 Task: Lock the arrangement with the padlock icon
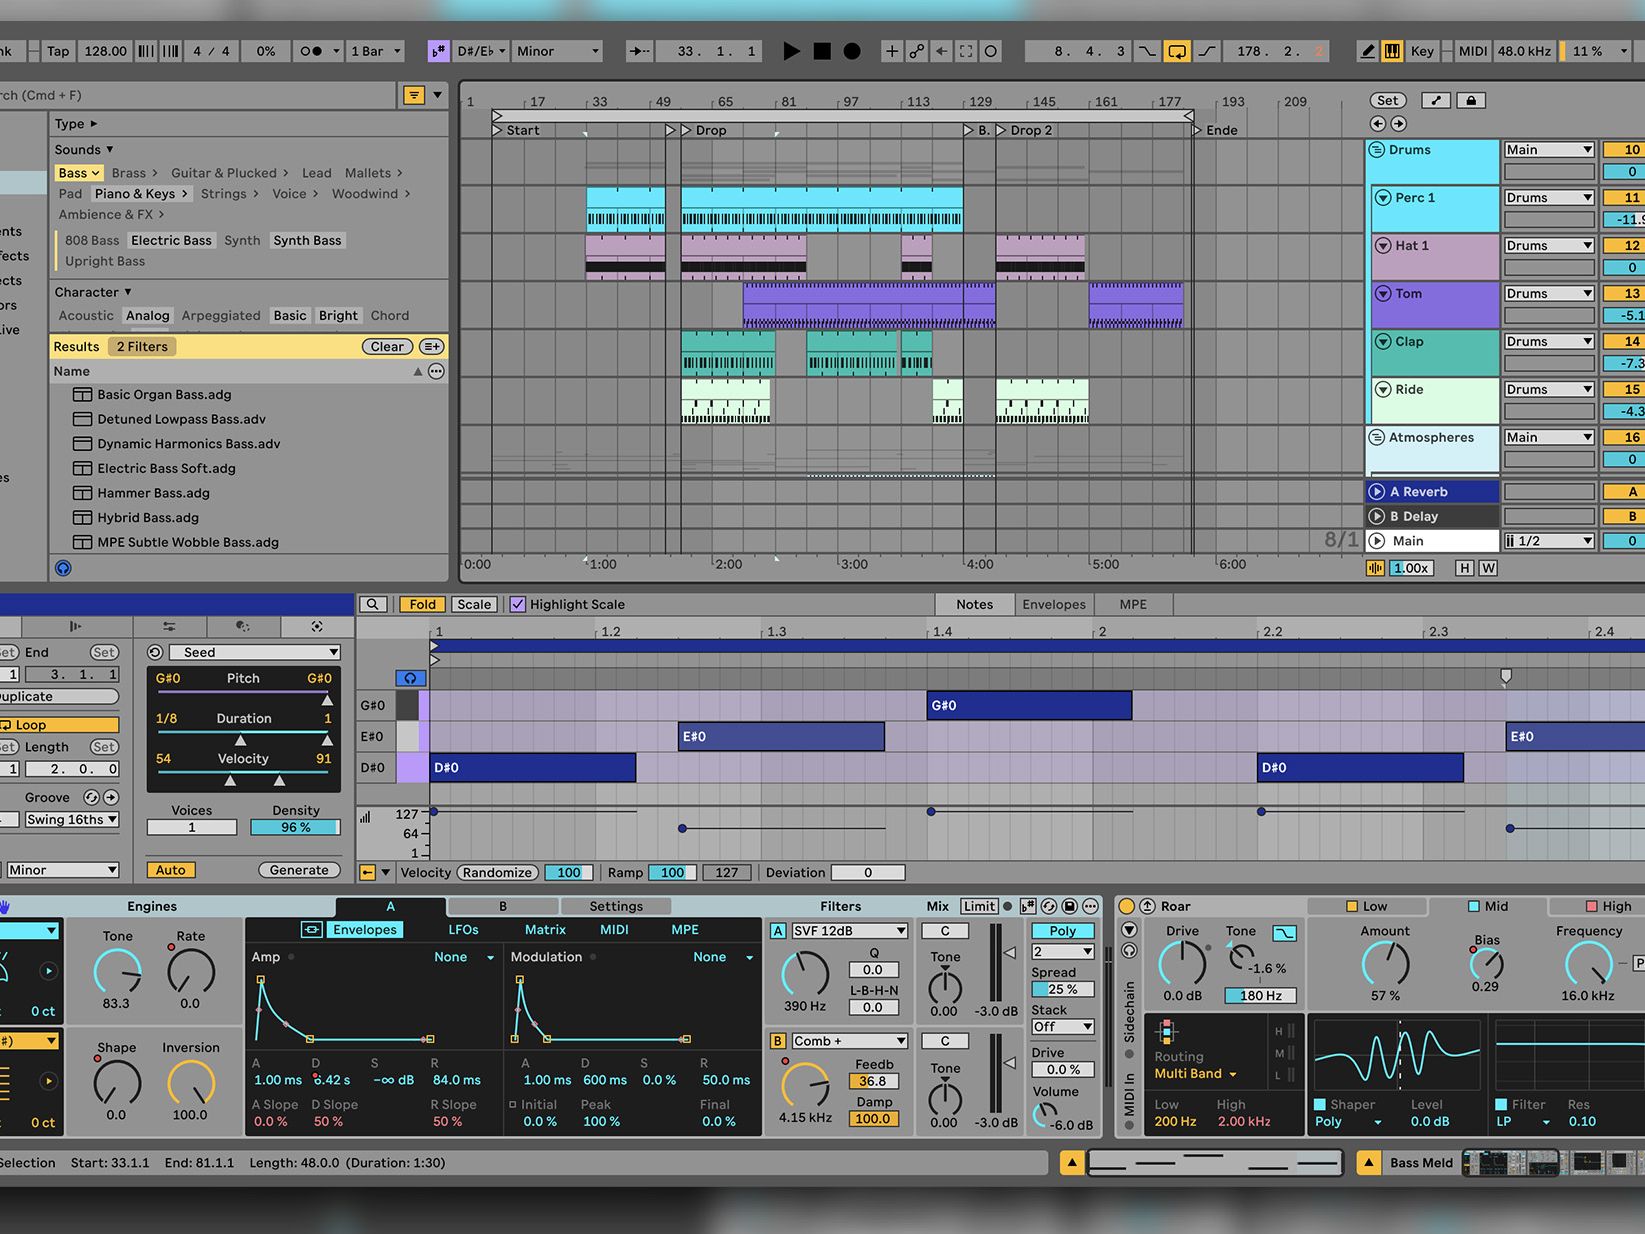[1471, 100]
